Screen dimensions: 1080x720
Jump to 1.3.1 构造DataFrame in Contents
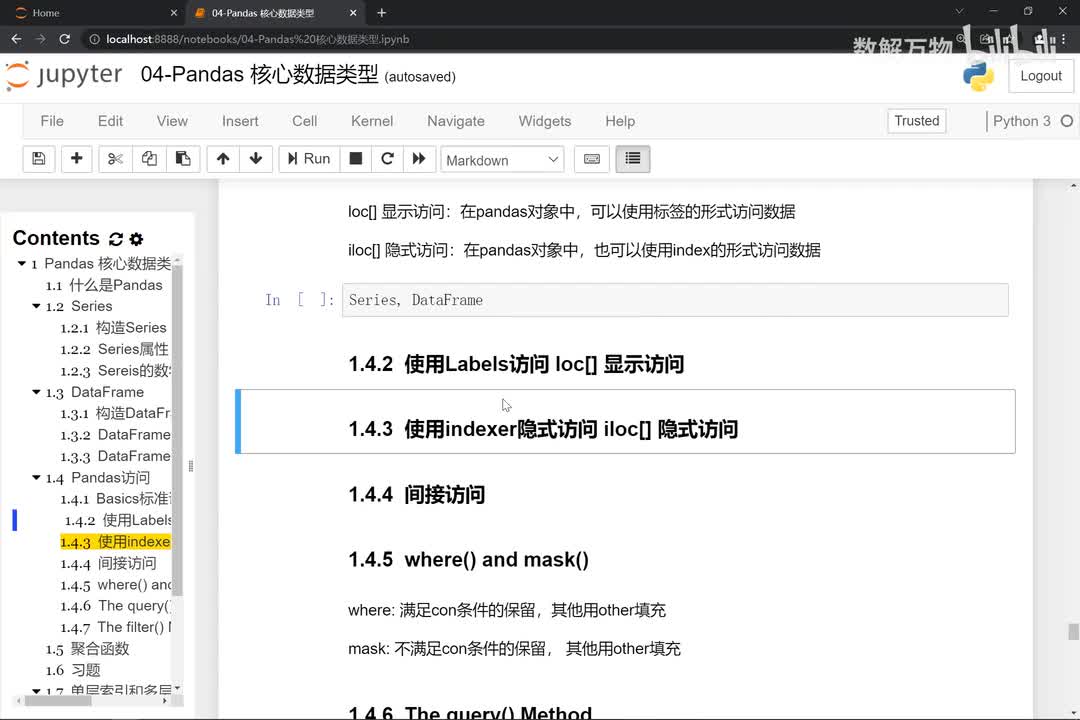click(115, 413)
